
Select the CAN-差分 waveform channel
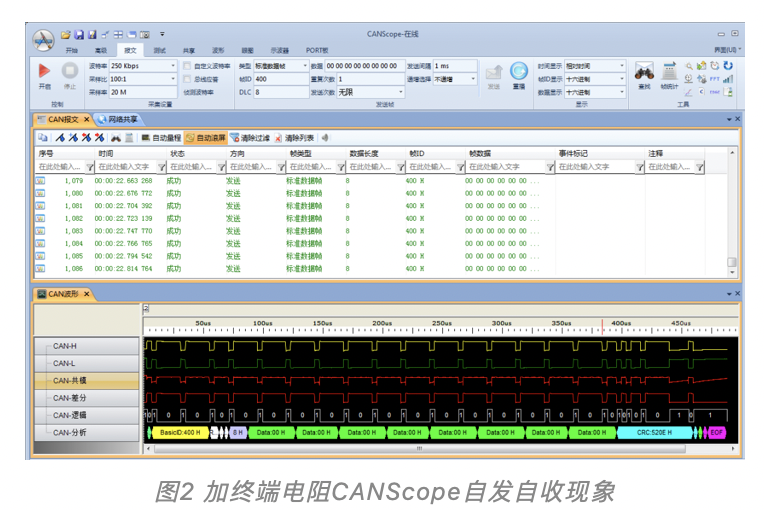[87, 398]
